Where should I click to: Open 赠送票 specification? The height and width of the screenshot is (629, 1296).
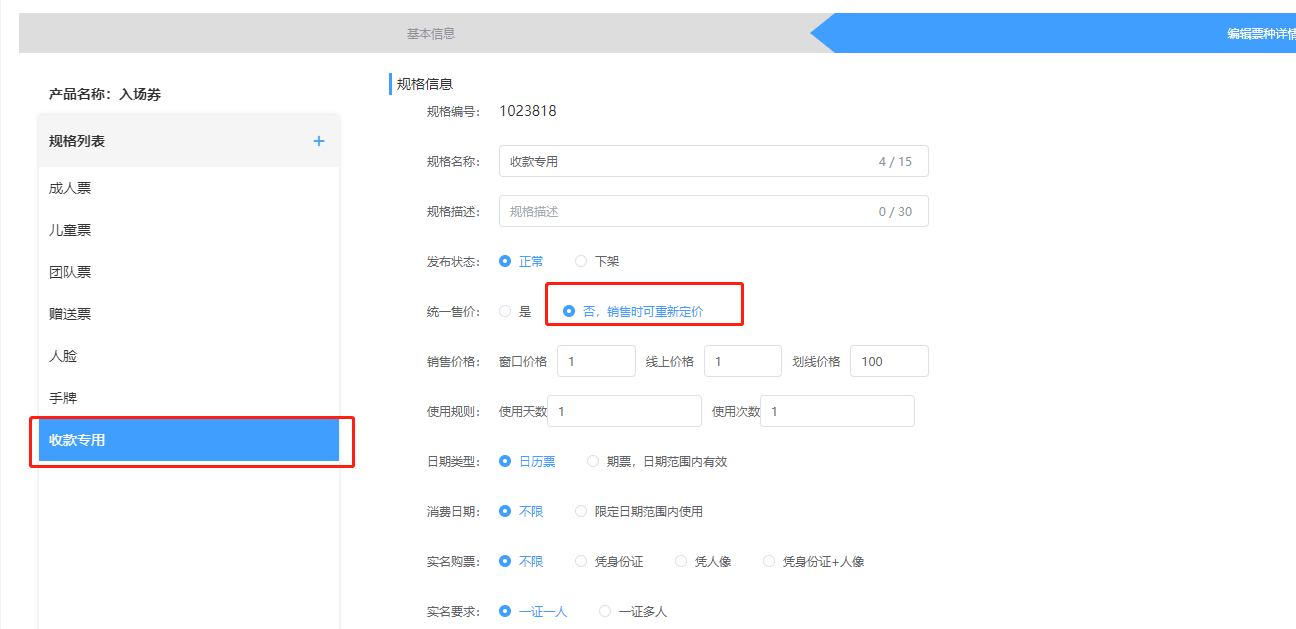(x=70, y=314)
